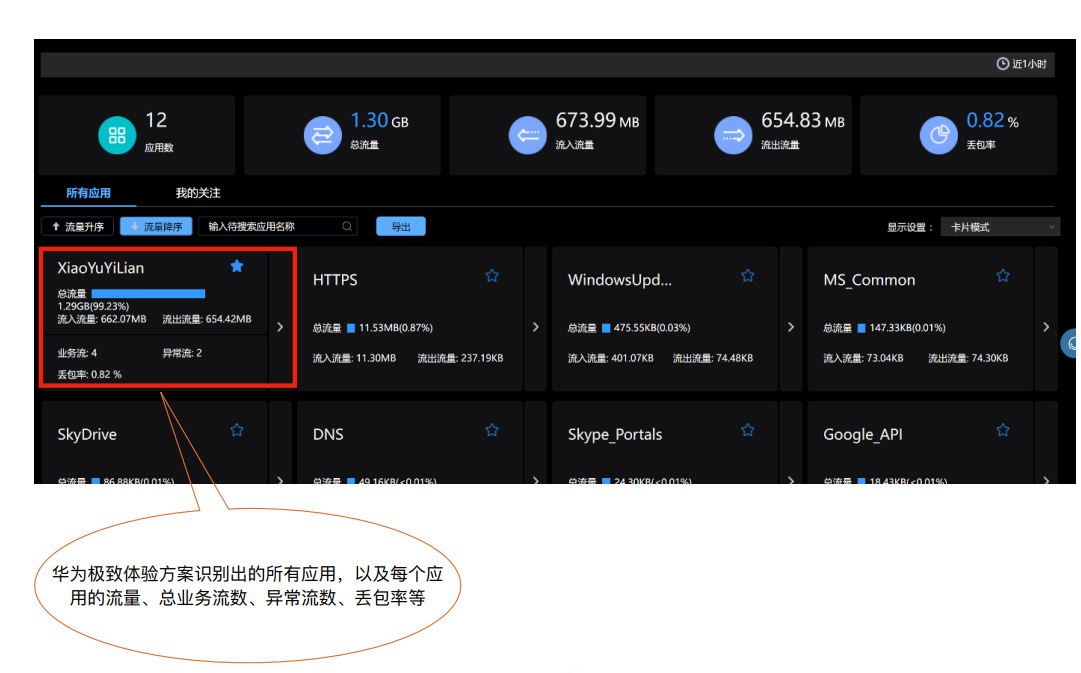Open the WindowsUpd... application name

pyautogui.click(x=619, y=279)
